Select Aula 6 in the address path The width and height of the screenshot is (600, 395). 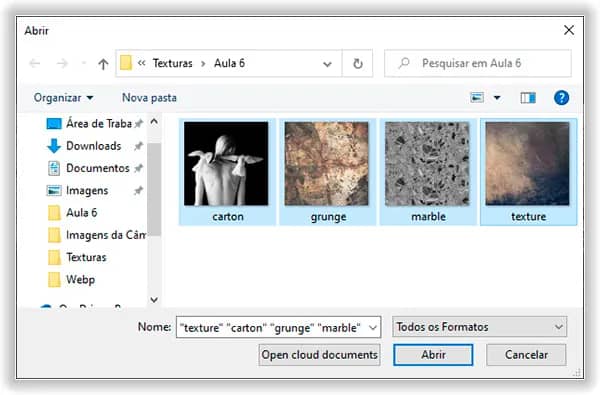click(x=229, y=63)
